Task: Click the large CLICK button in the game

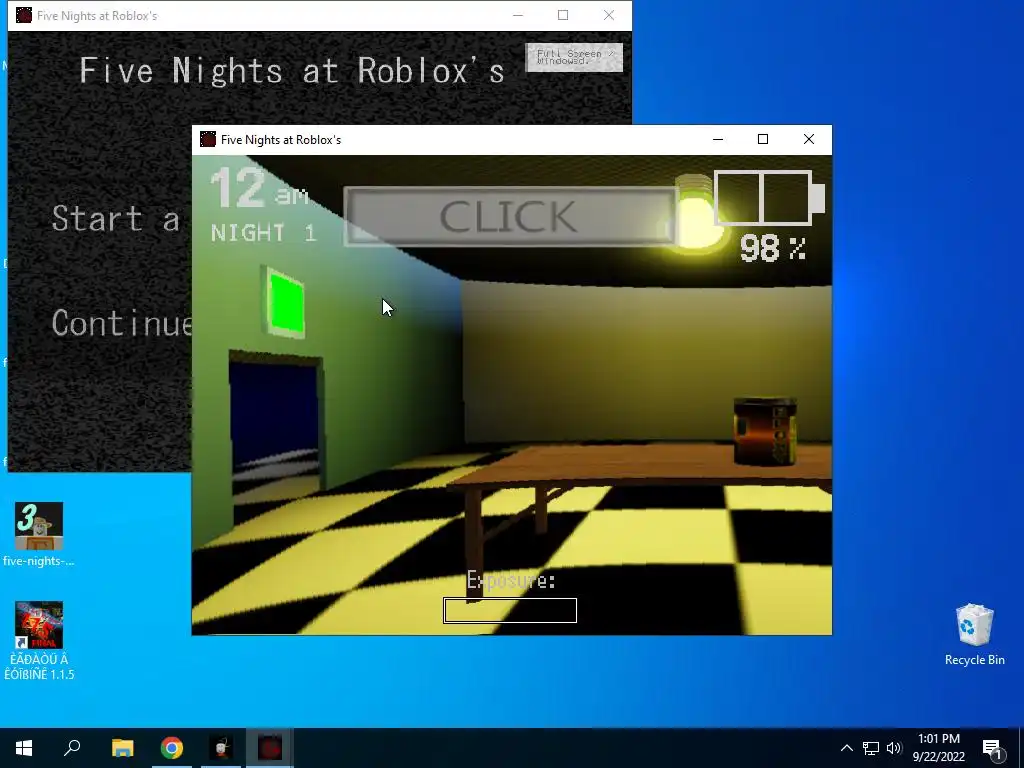Action: tap(510, 216)
